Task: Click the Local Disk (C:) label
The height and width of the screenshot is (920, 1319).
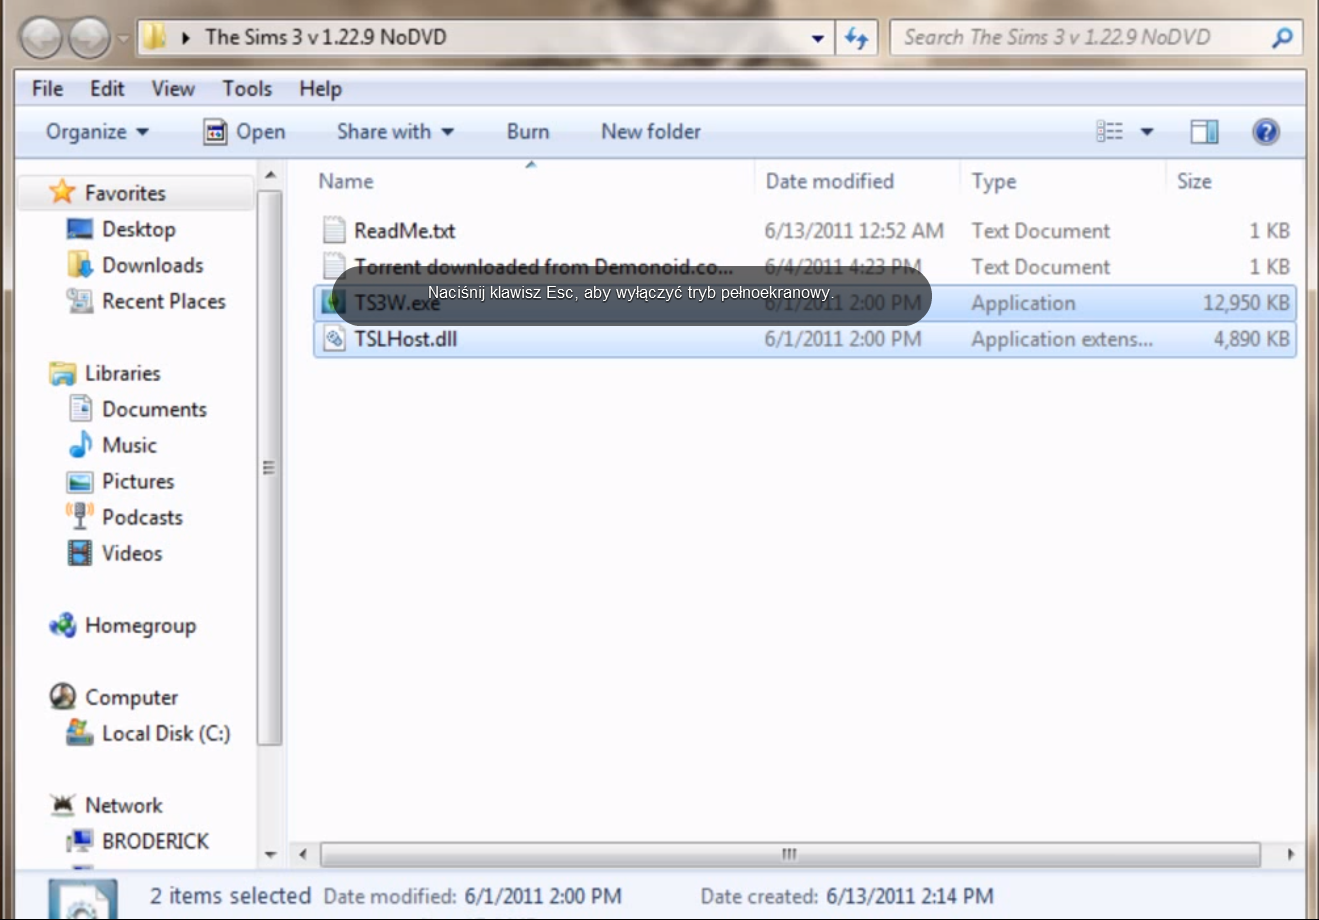Action: tap(166, 734)
